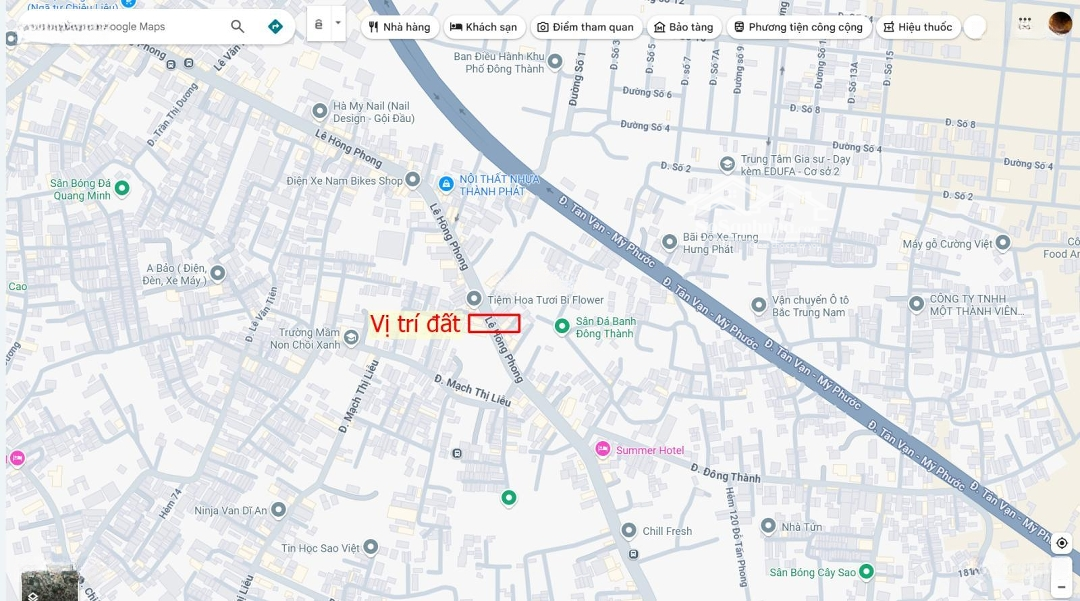Click the print icon beside the search box

318,24
